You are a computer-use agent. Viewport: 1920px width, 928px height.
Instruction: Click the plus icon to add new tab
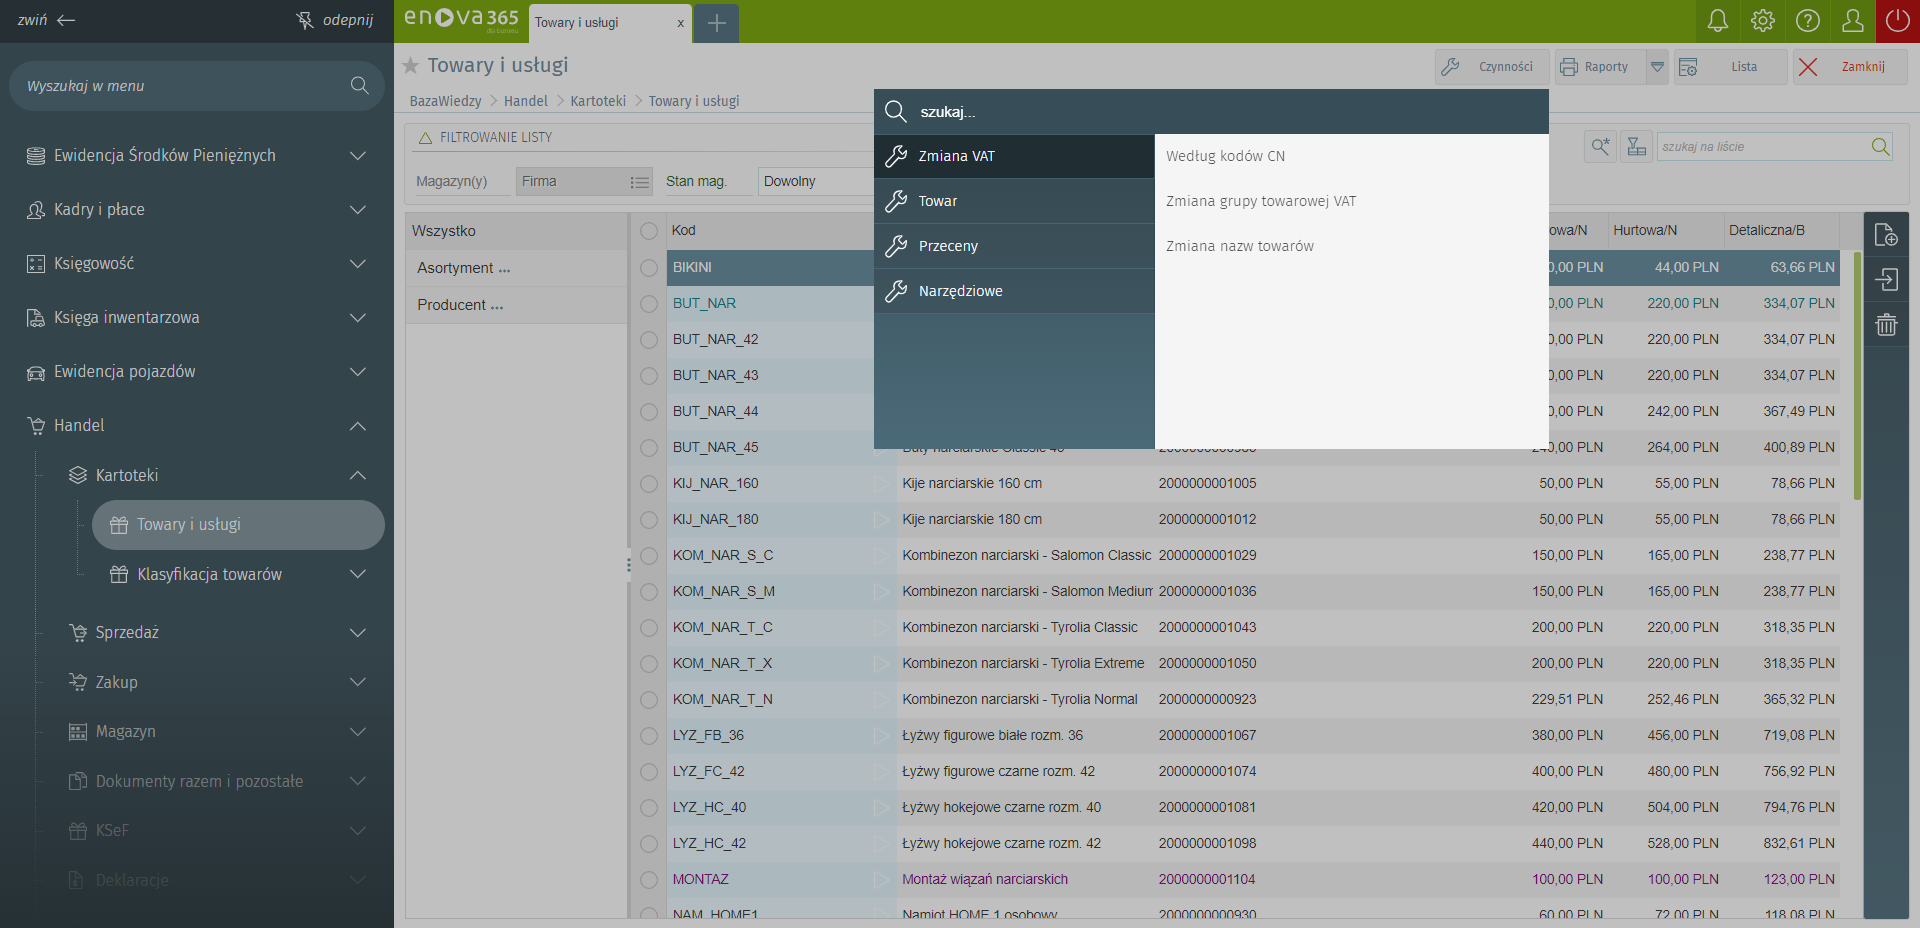tap(717, 23)
